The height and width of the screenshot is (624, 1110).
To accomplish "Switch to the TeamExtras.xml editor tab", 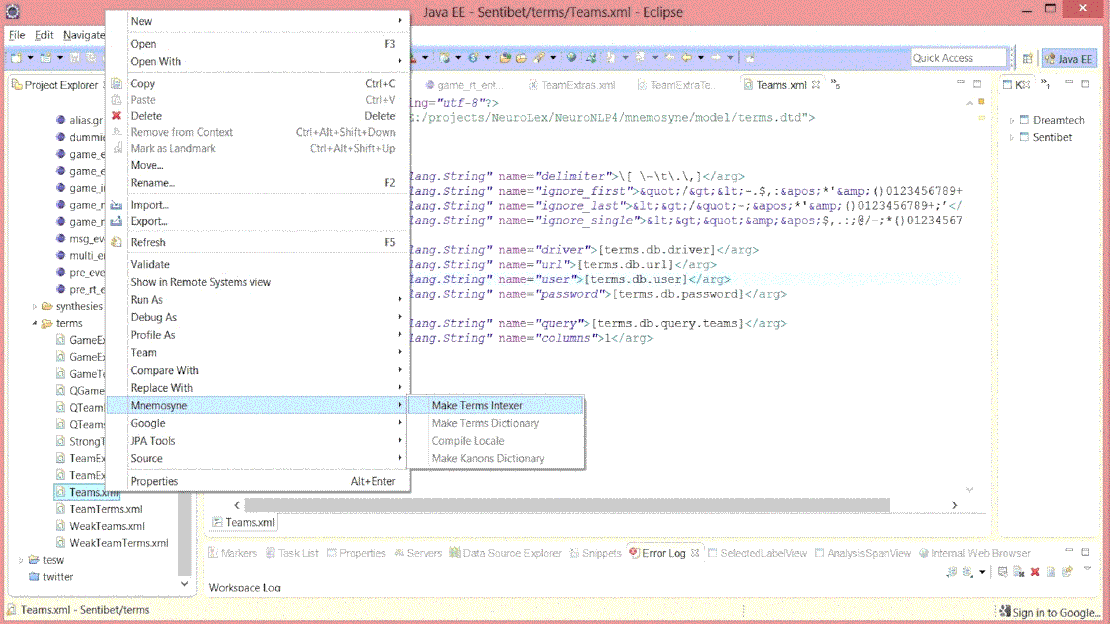I will (x=573, y=85).
